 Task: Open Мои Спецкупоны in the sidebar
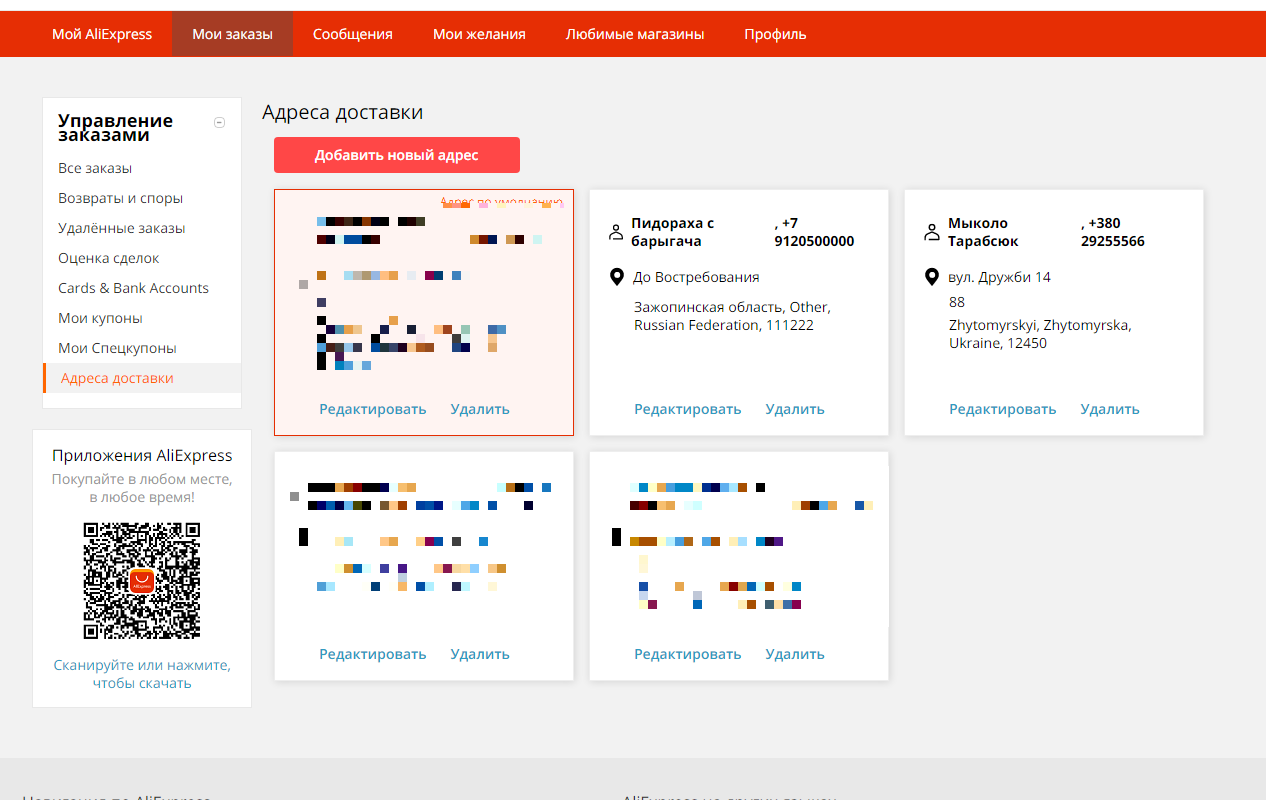117,348
